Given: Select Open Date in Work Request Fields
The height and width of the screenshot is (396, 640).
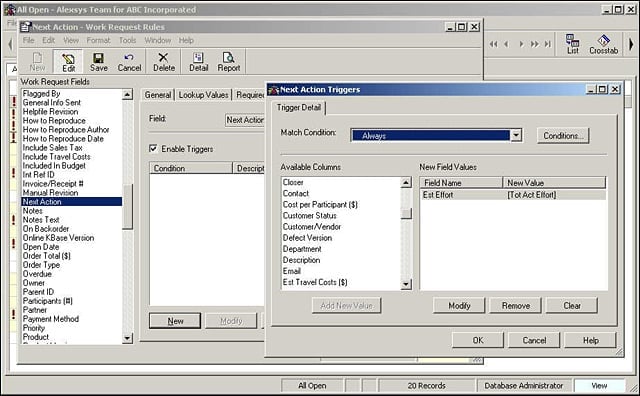Looking at the screenshot, I should (x=41, y=247).
